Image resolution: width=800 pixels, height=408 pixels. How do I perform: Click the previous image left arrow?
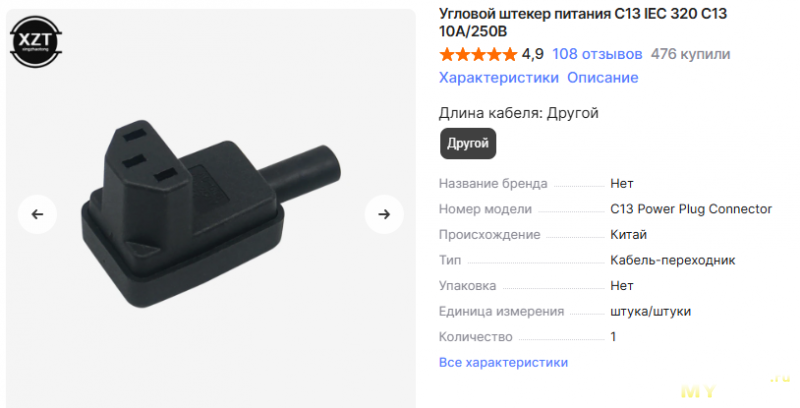tap(37, 214)
